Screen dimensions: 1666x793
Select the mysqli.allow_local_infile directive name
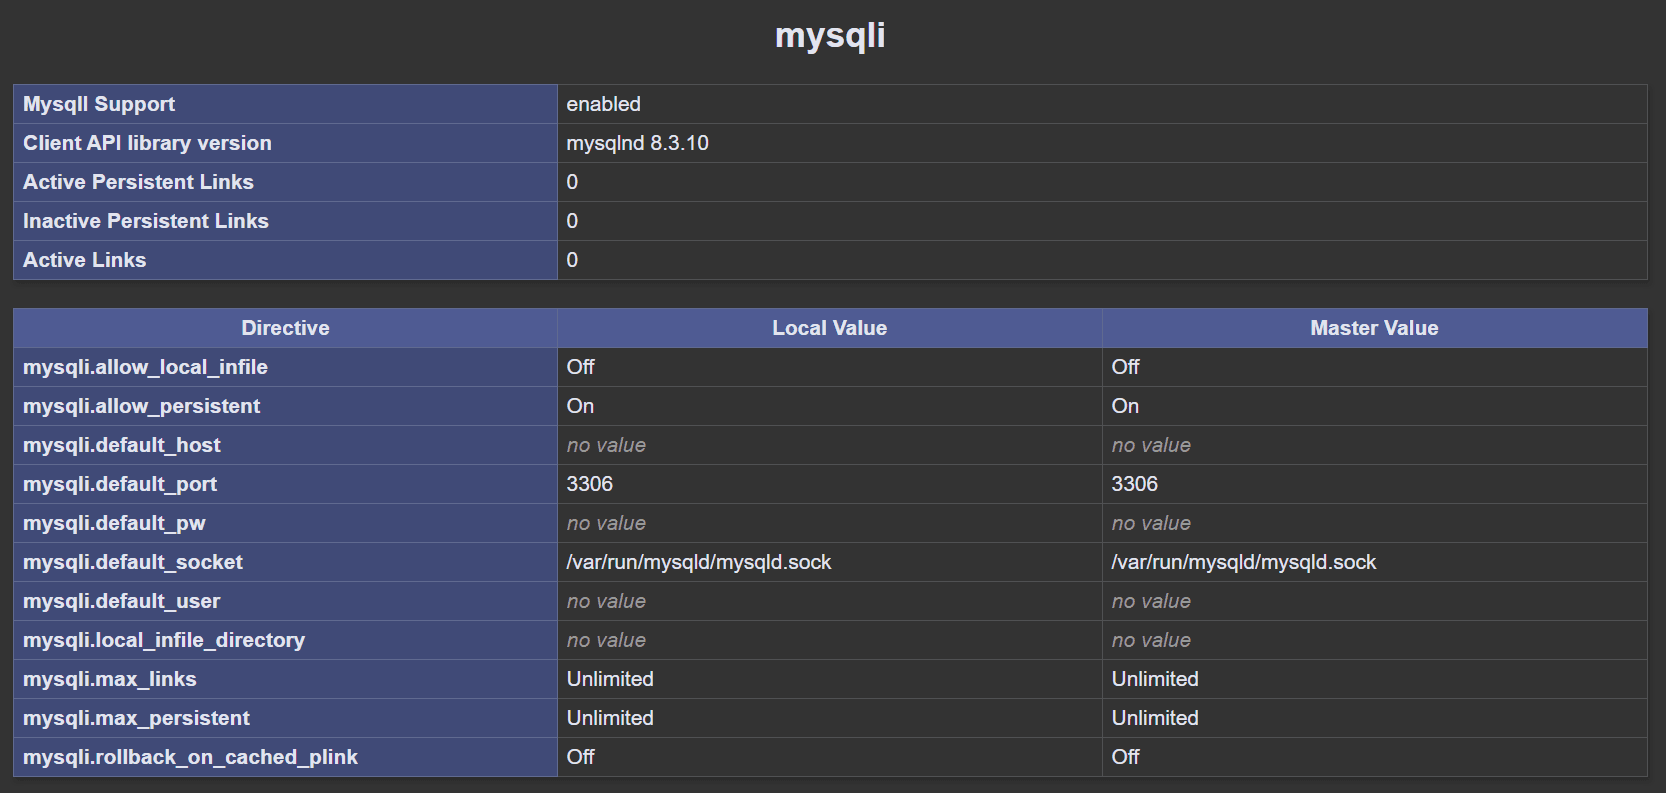coord(145,367)
